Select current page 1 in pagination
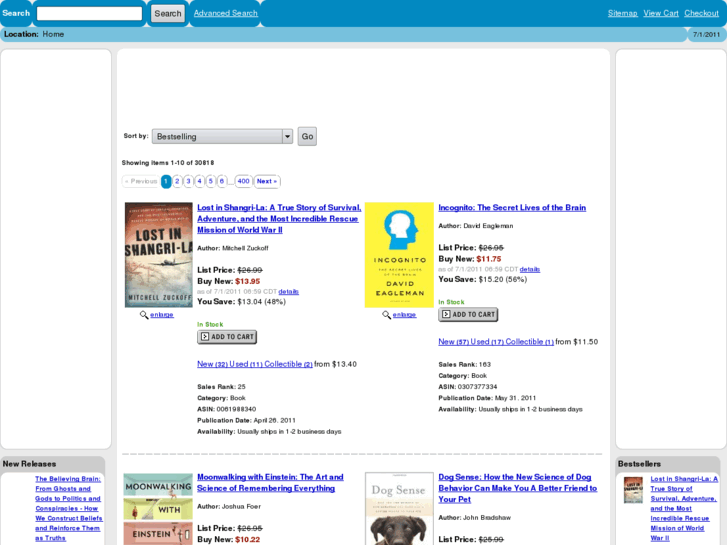727x545 pixels. (x=166, y=181)
